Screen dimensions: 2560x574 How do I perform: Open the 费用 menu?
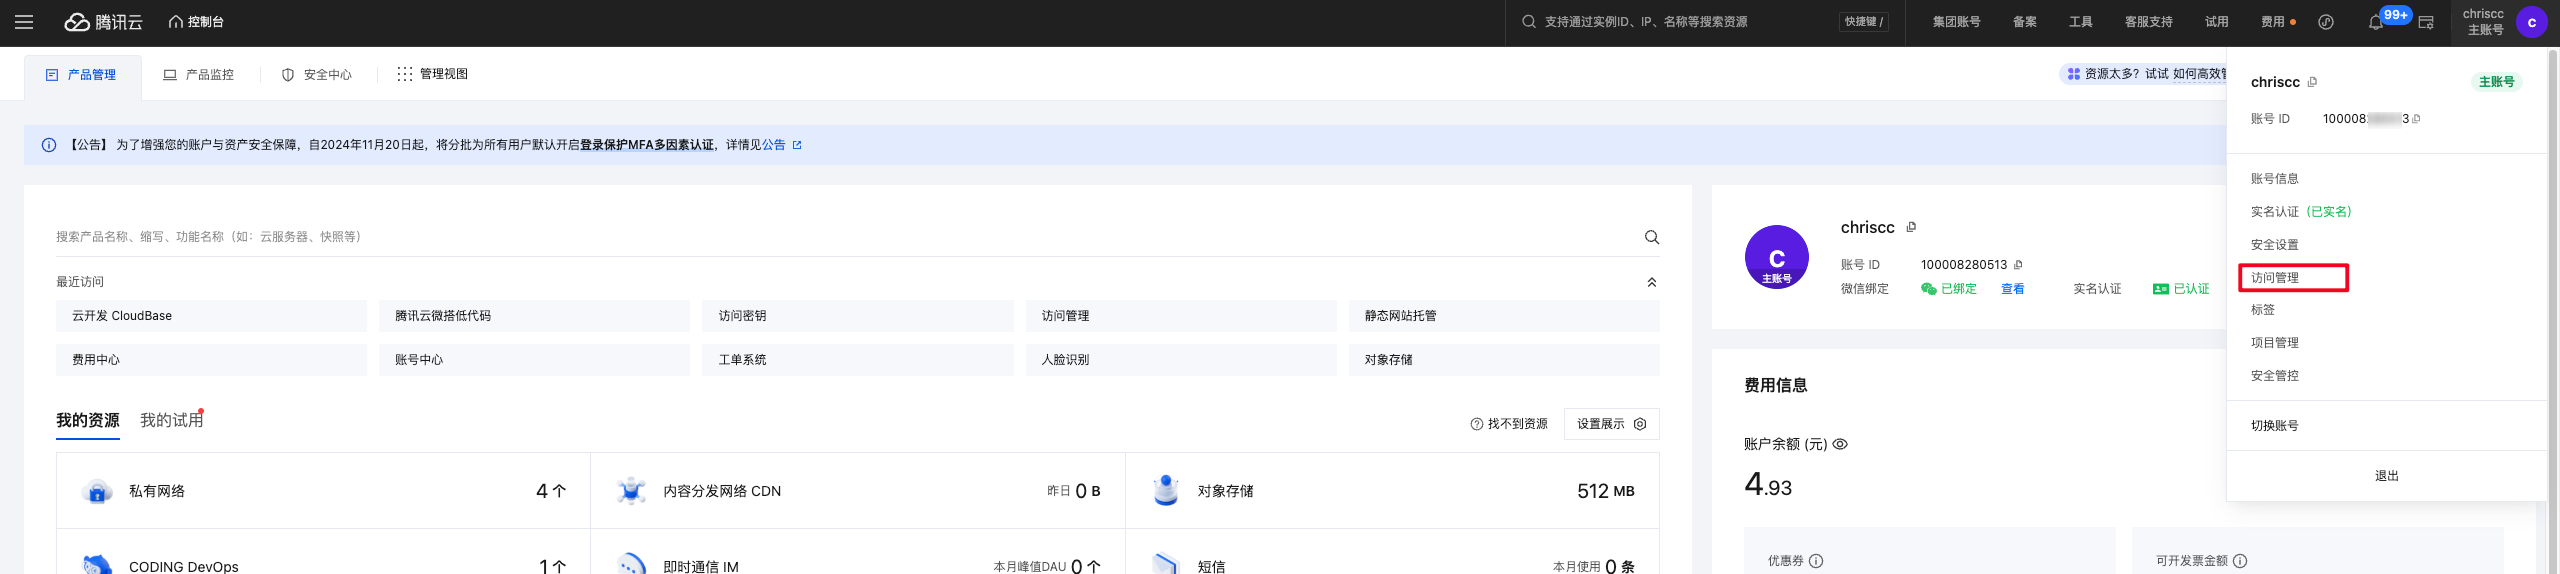pos(2273,22)
